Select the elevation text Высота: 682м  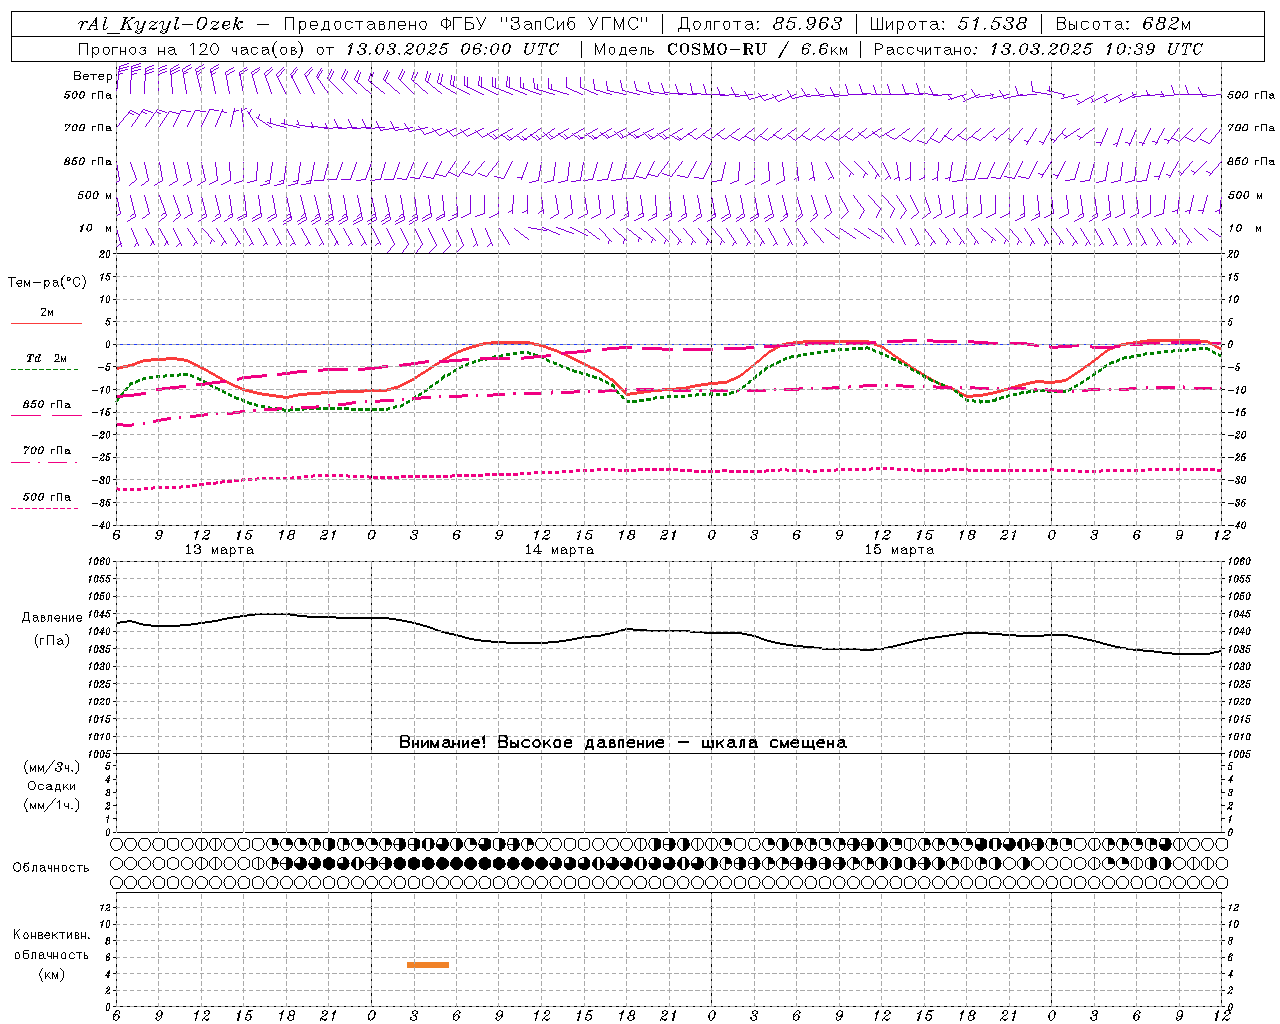pyautogui.click(x=1123, y=24)
